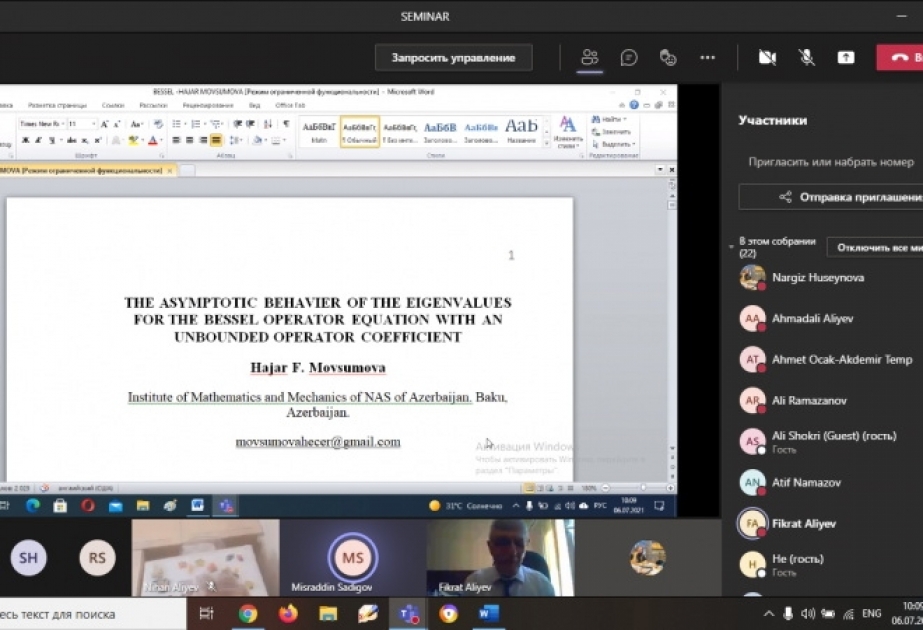Screen dimensions: 923x630
Task: Open the meeting chat icon
Action: [629, 57]
